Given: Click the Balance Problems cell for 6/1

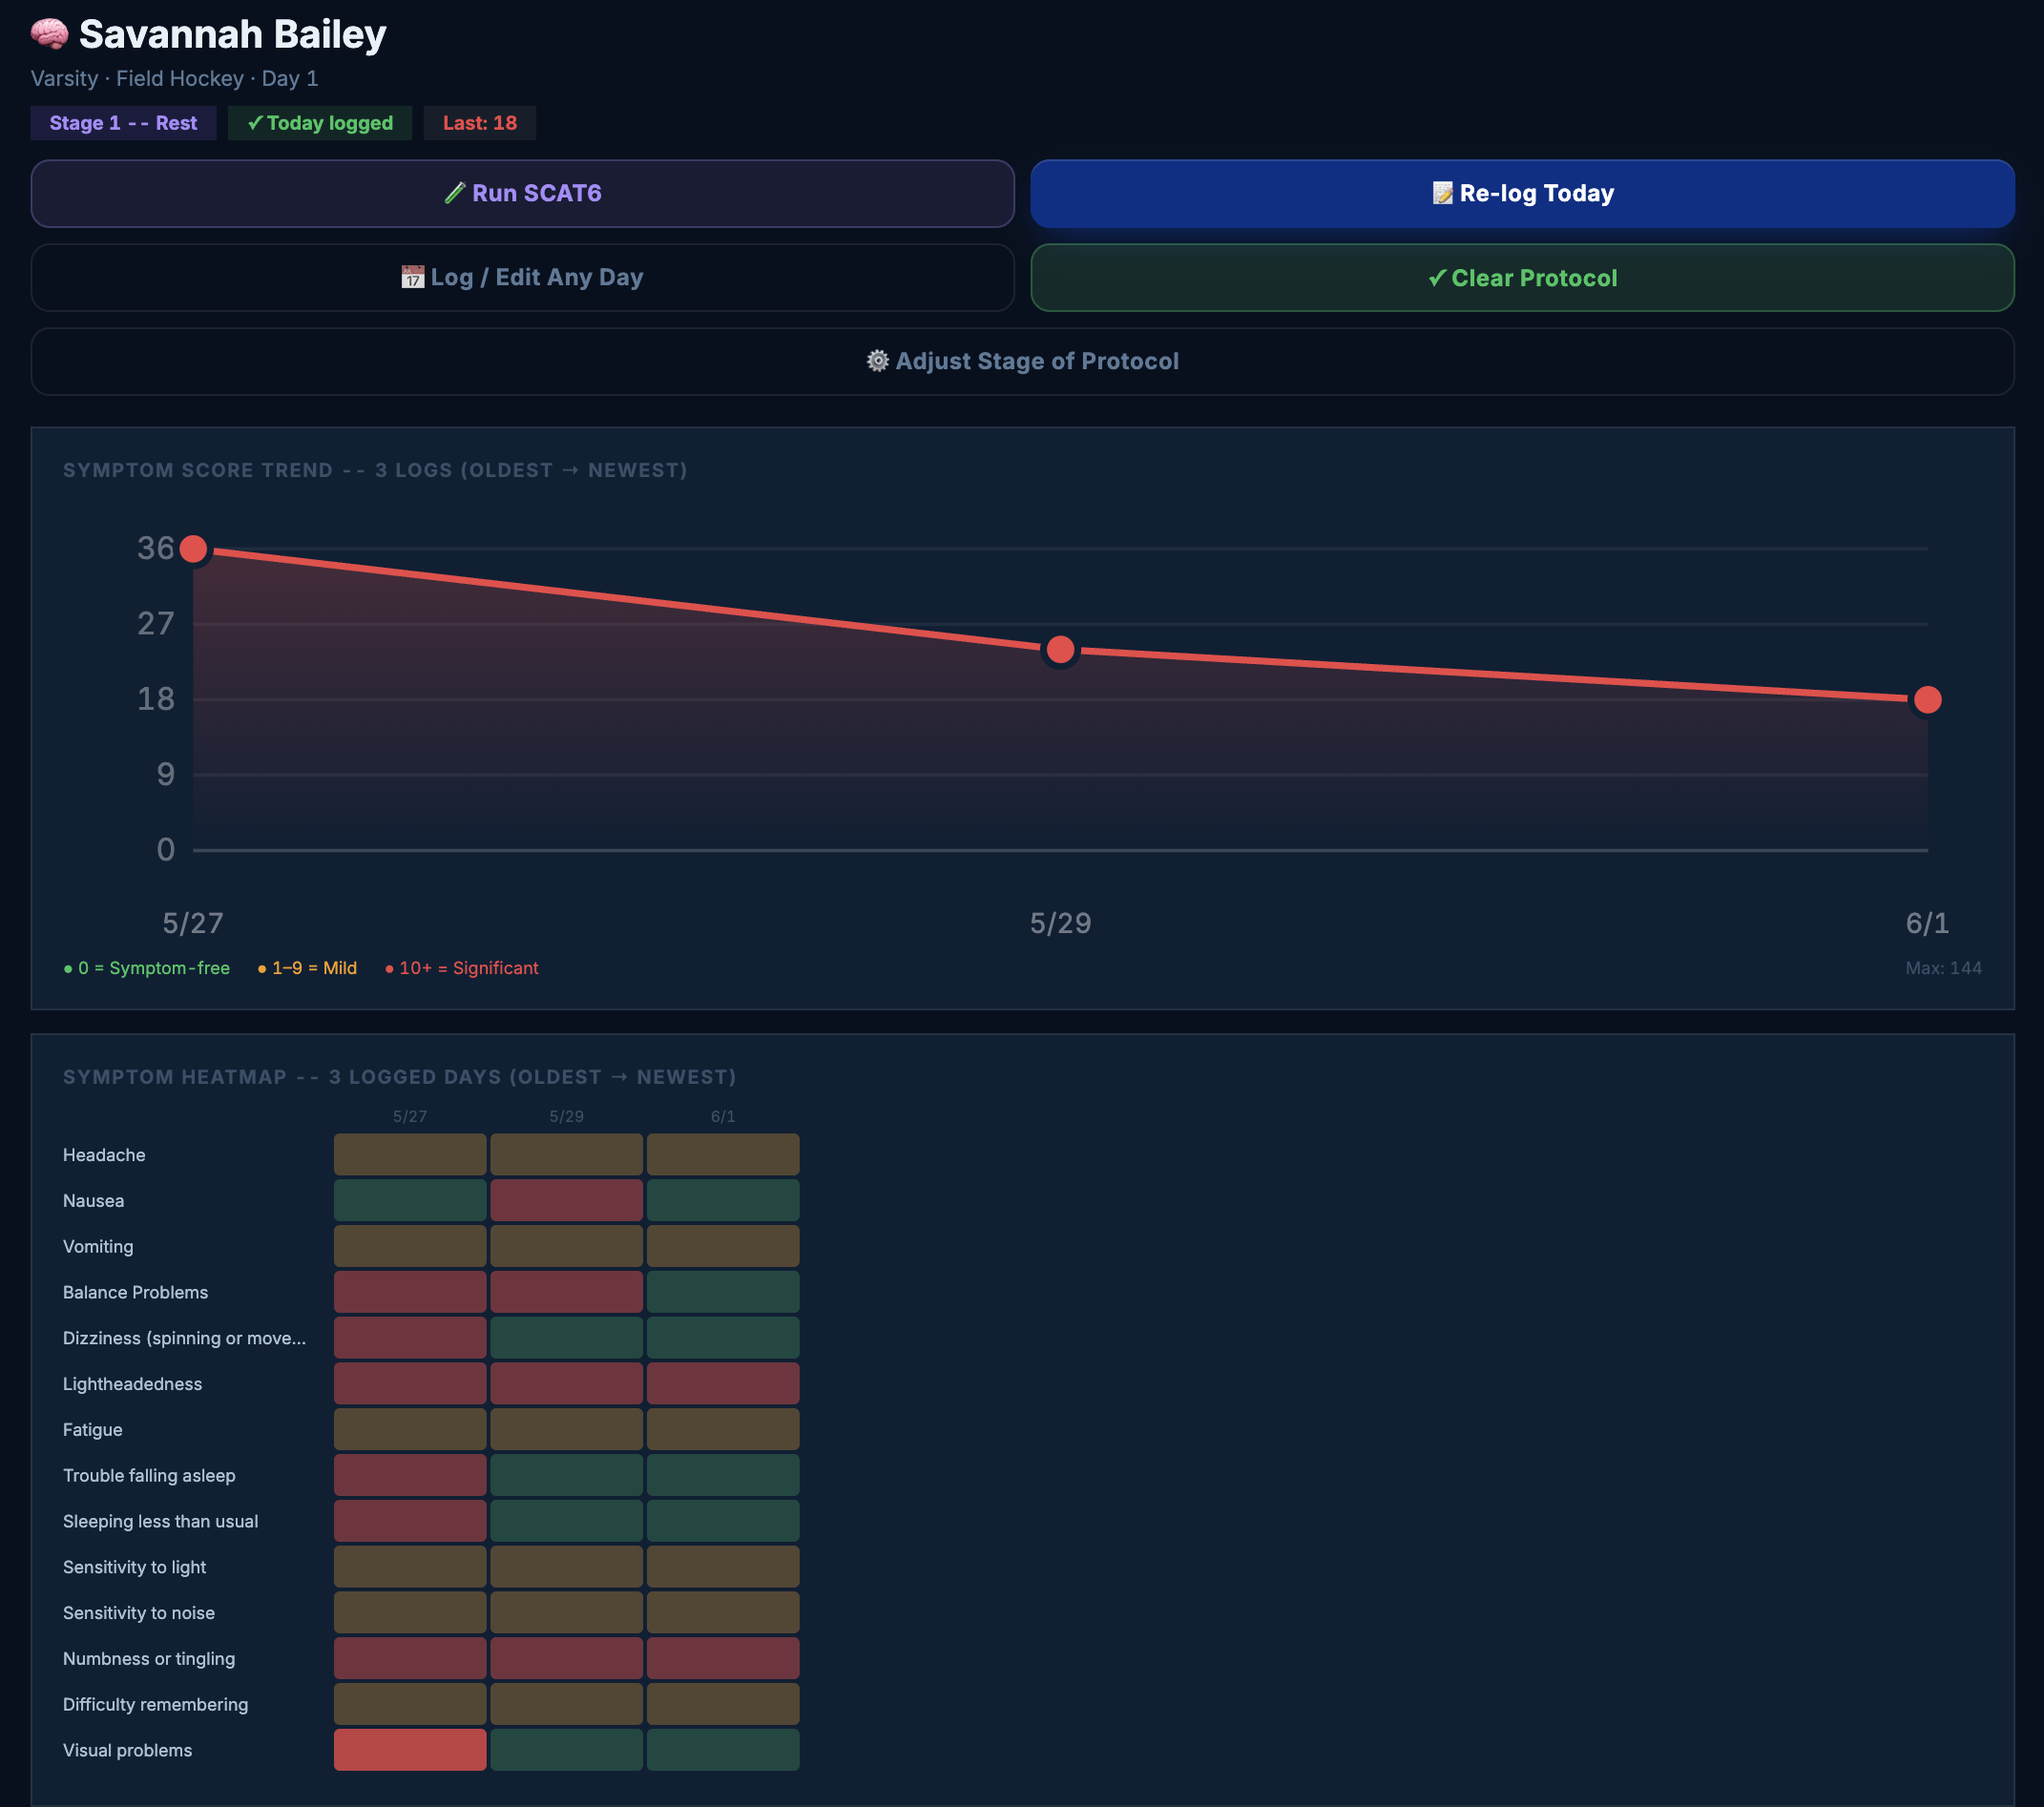Looking at the screenshot, I should pyautogui.click(x=723, y=1292).
